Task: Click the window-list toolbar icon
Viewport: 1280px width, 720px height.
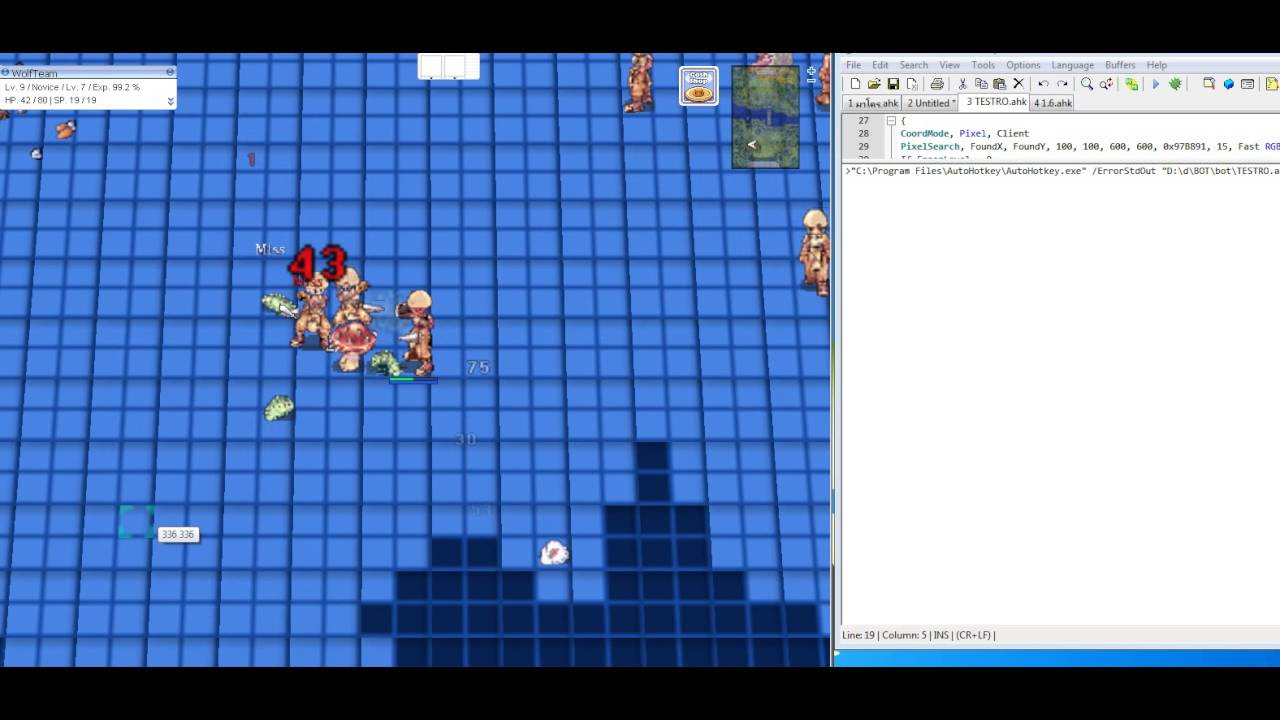Action: (x=1247, y=84)
